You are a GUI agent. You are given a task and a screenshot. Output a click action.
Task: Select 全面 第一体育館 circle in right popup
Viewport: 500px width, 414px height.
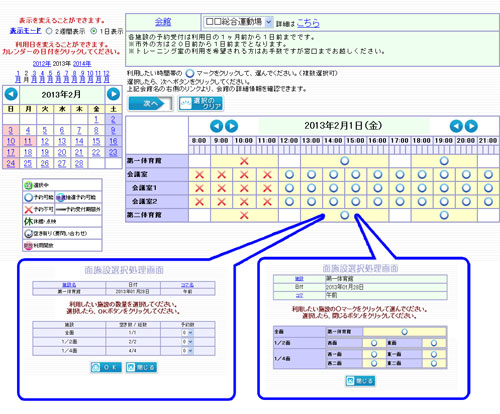point(404,332)
